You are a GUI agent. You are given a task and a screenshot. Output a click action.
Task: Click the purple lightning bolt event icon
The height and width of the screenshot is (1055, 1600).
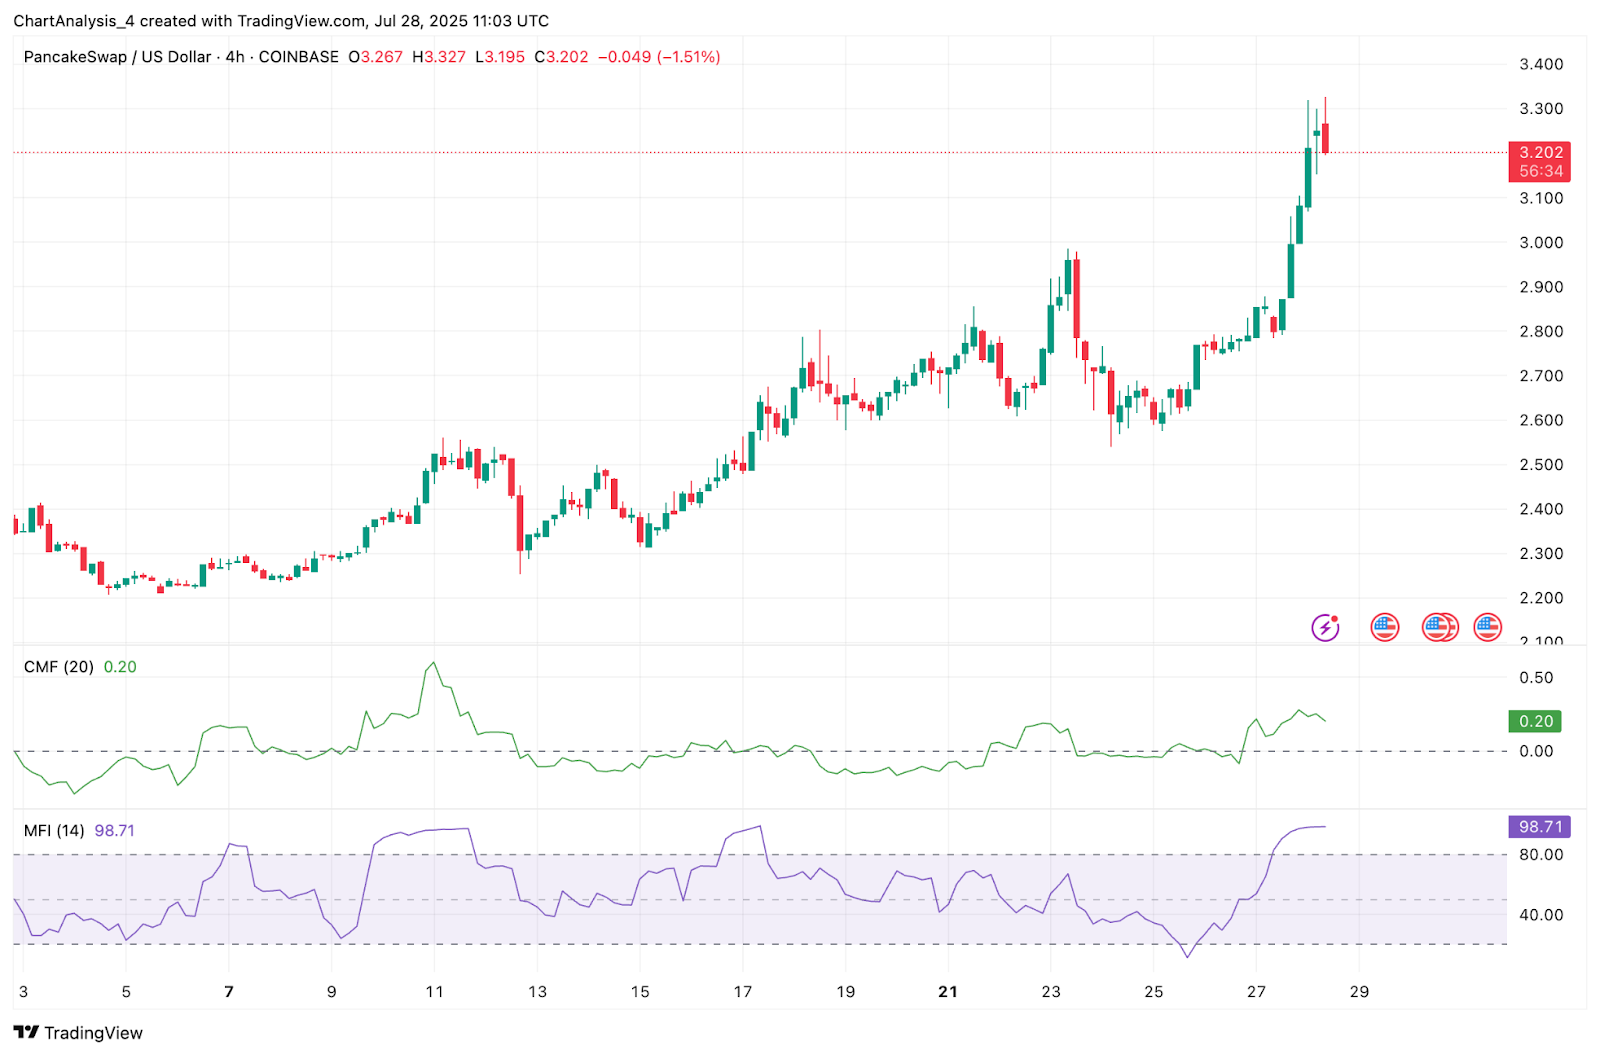pos(1325,628)
